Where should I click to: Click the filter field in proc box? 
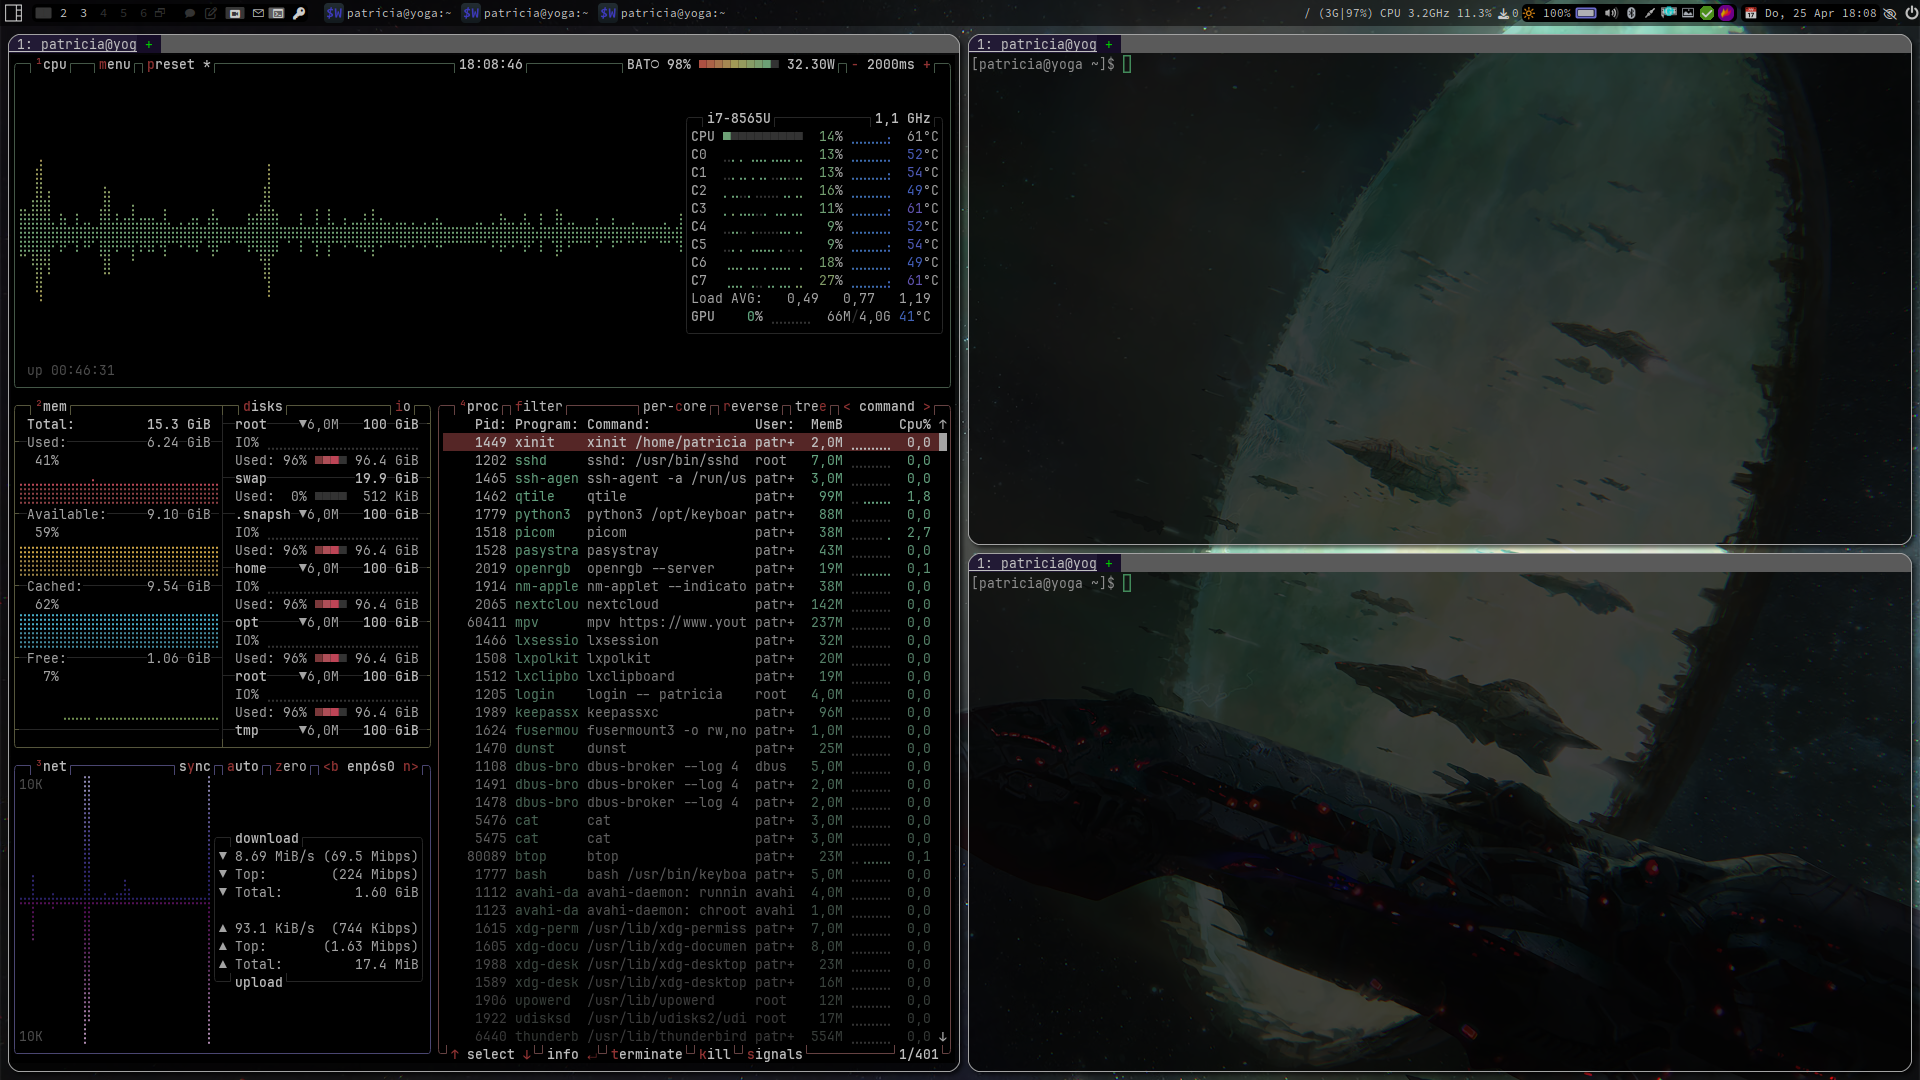(x=540, y=406)
